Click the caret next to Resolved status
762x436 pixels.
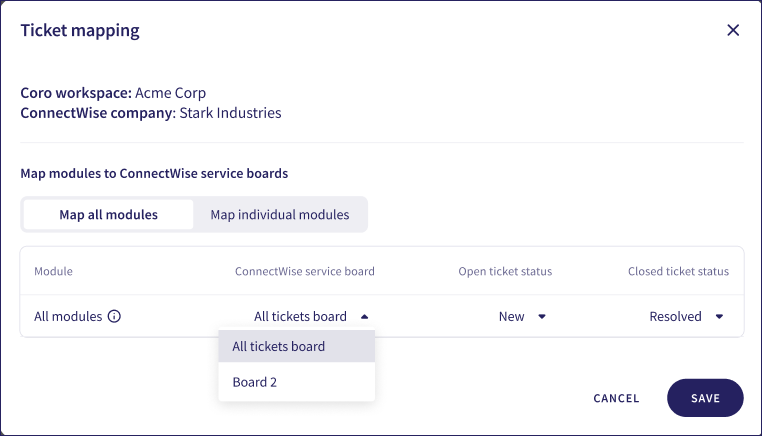[719, 317]
